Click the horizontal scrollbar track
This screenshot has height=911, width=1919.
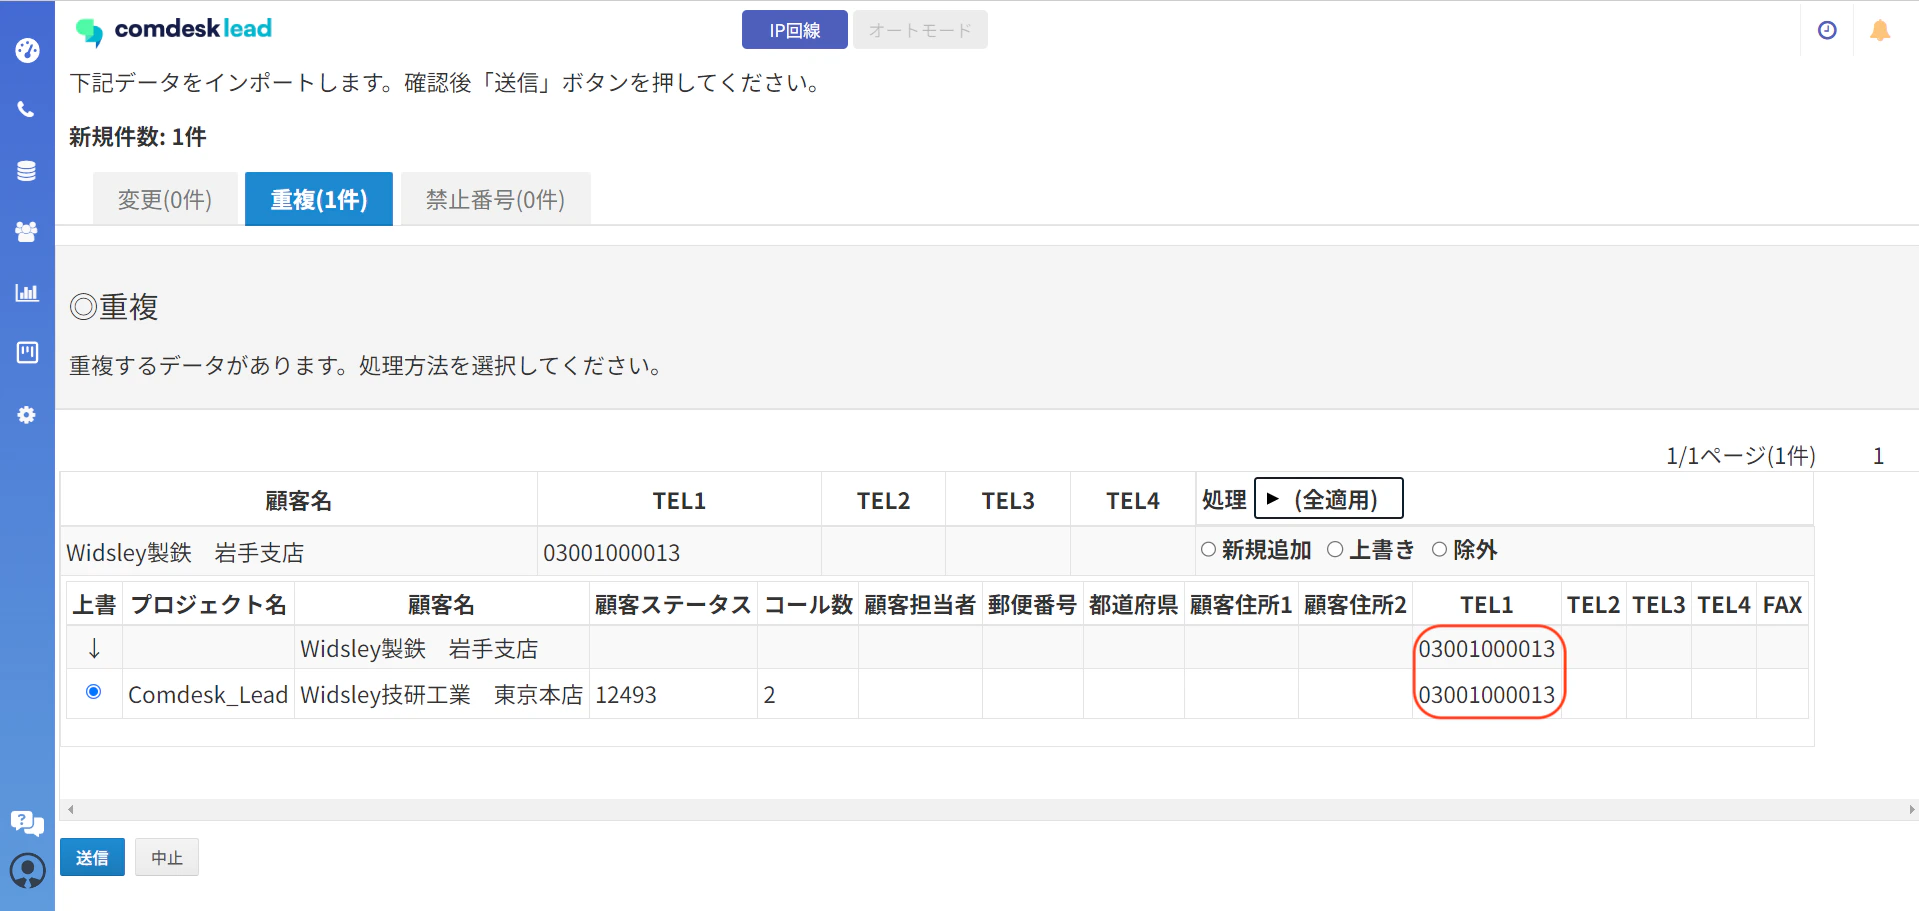pos(990,809)
